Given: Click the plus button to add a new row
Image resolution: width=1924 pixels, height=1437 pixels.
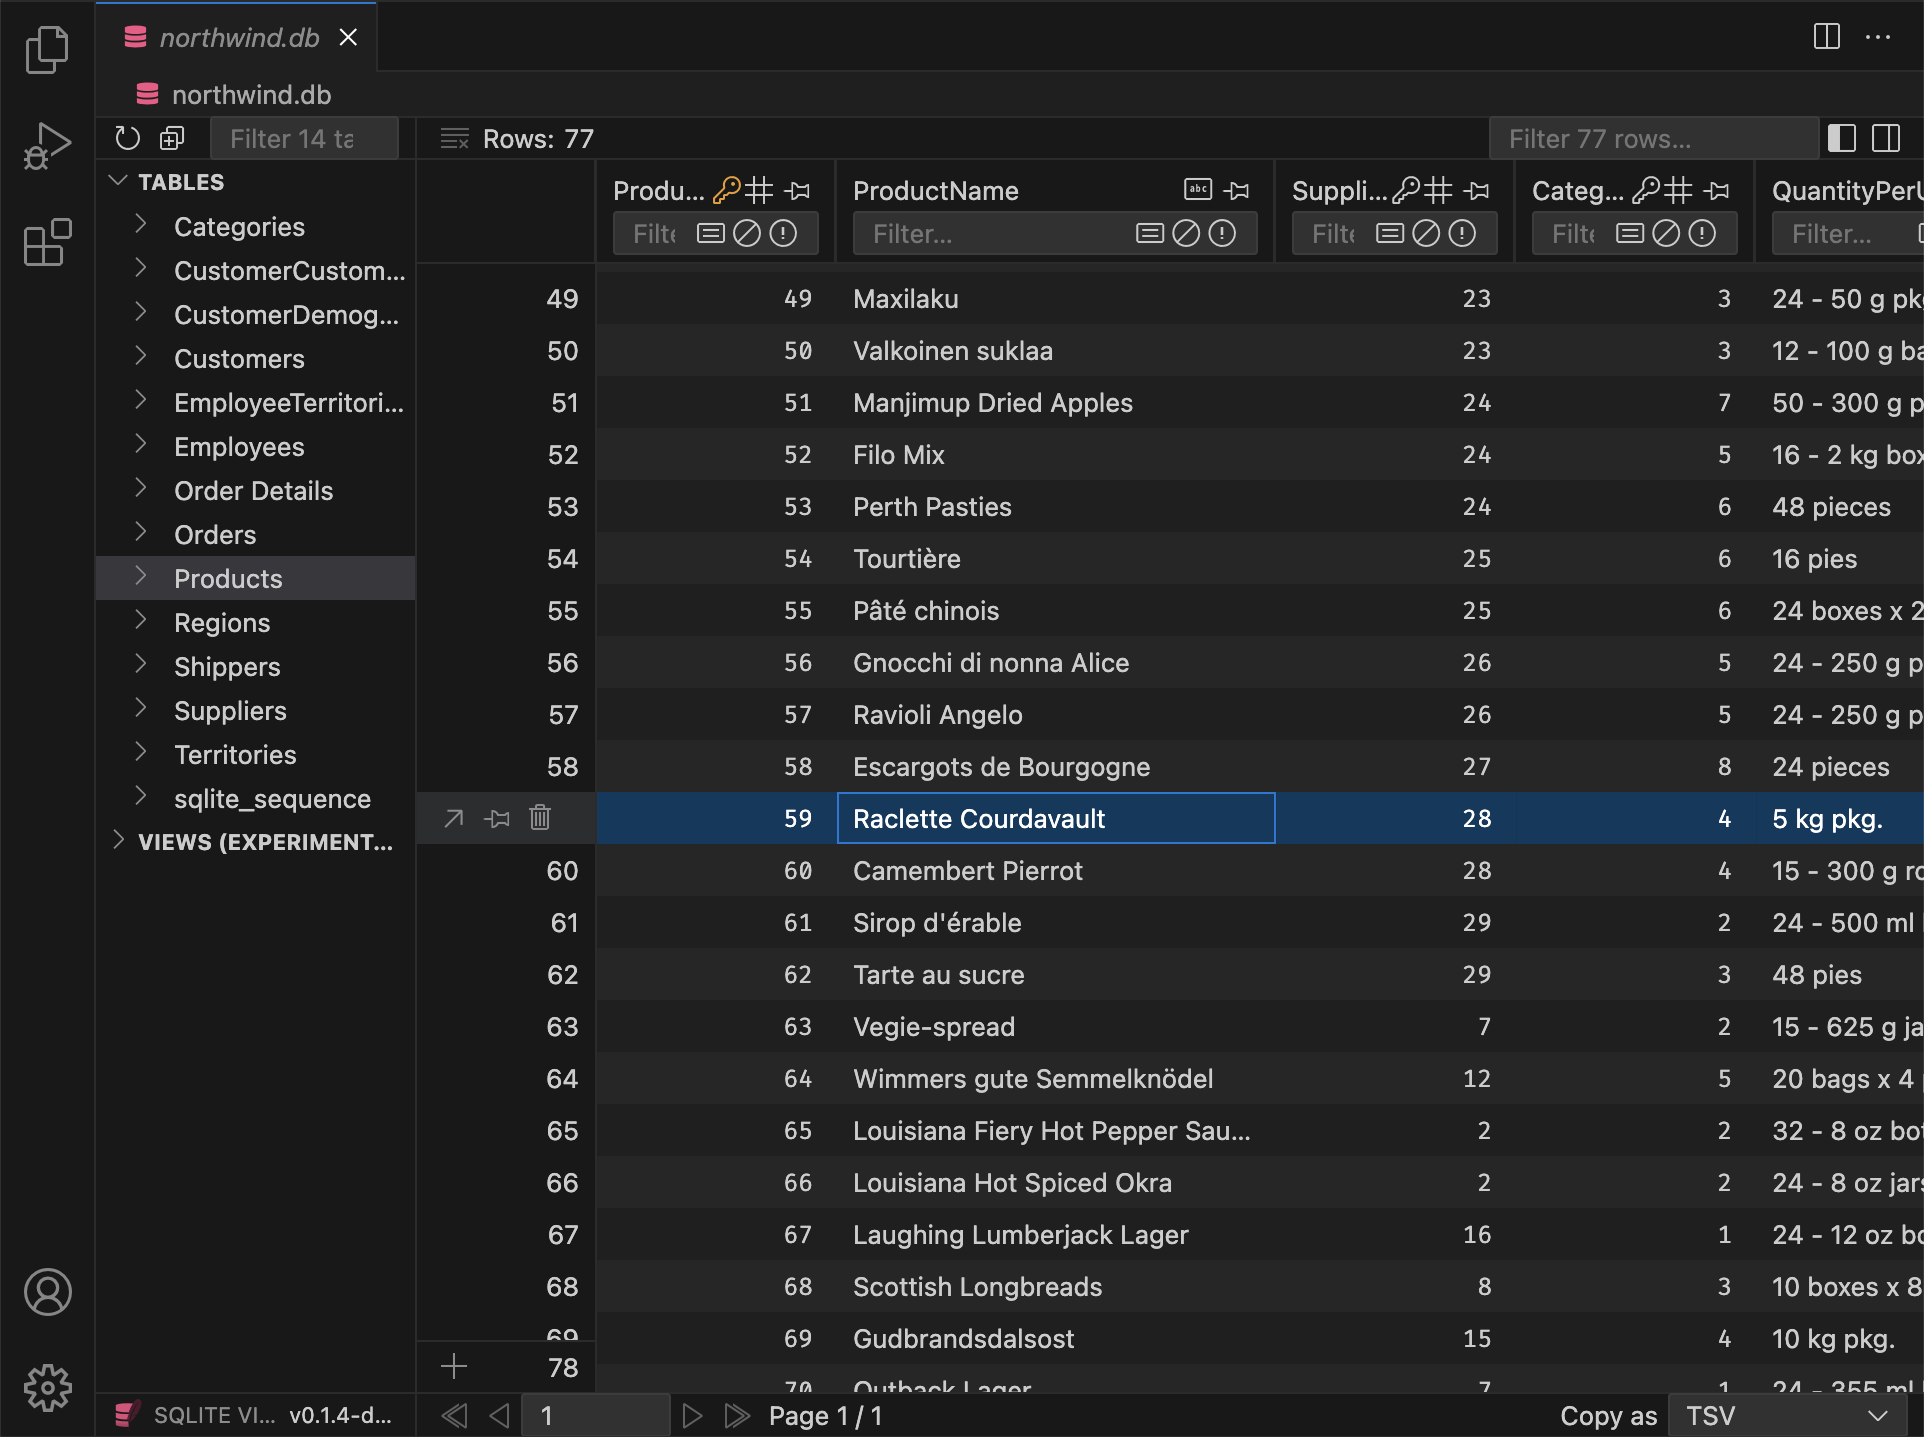Looking at the screenshot, I should pyautogui.click(x=453, y=1366).
